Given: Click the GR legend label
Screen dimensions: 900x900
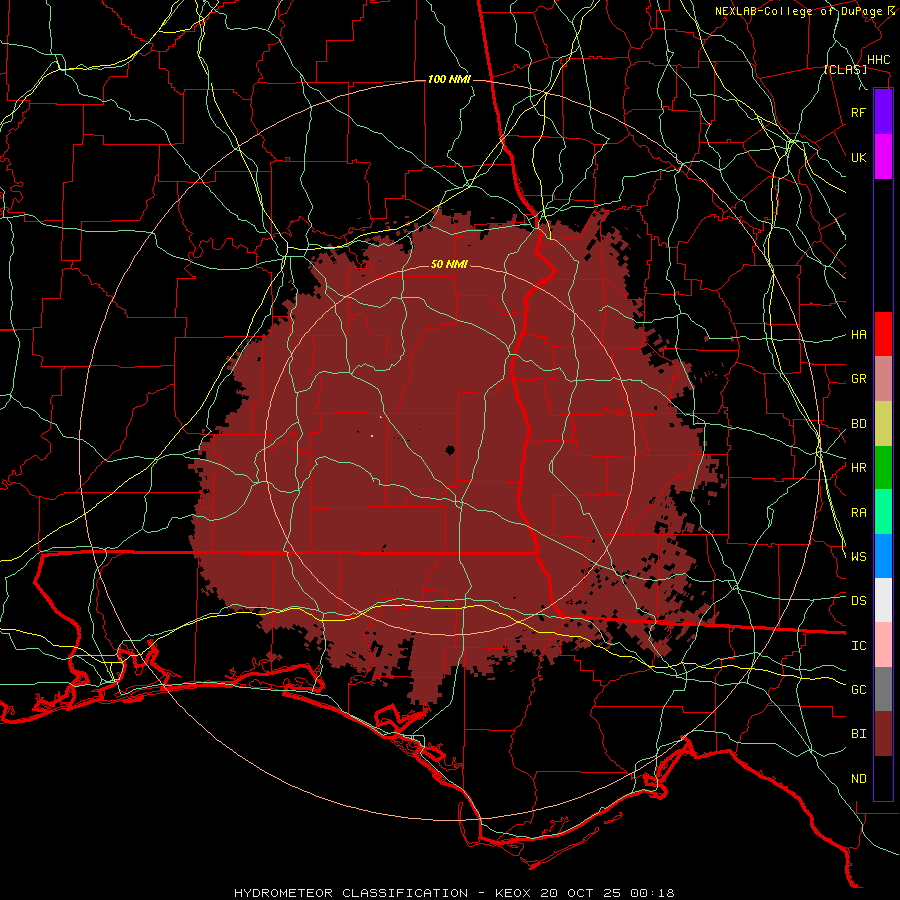Looking at the screenshot, I should coord(859,379).
